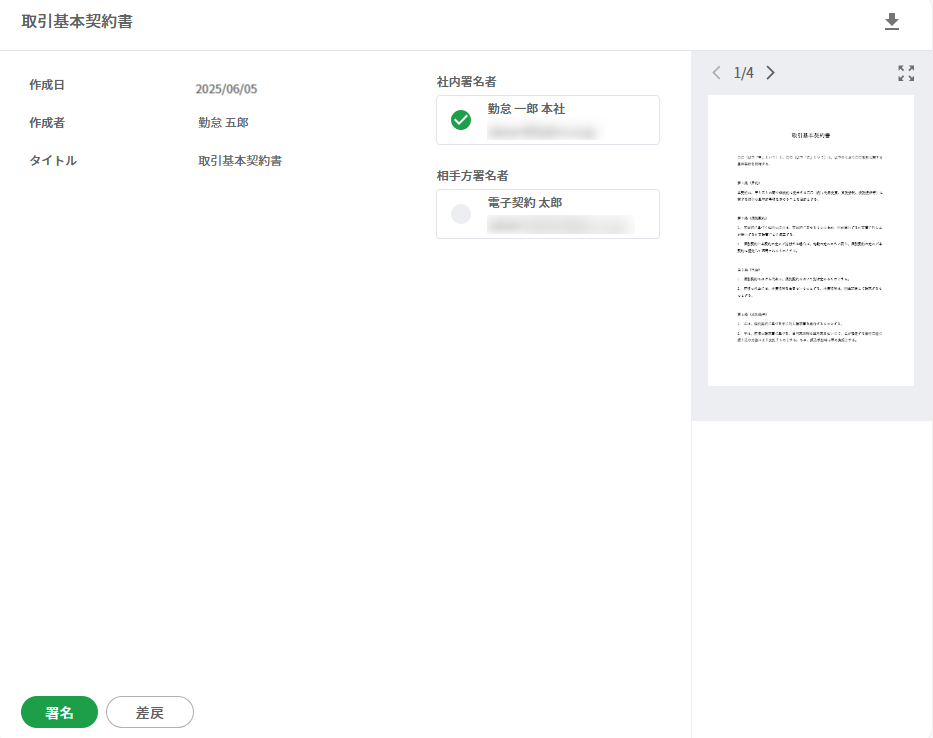Click the タイトル label
The height and width of the screenshot is (738, 933).
pyautogui.click(x=53, y=161)
